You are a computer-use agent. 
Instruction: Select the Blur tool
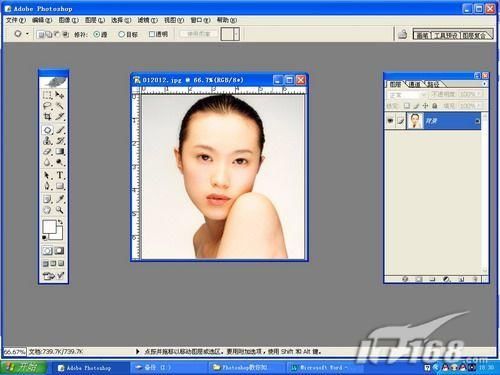click(48, 162)
